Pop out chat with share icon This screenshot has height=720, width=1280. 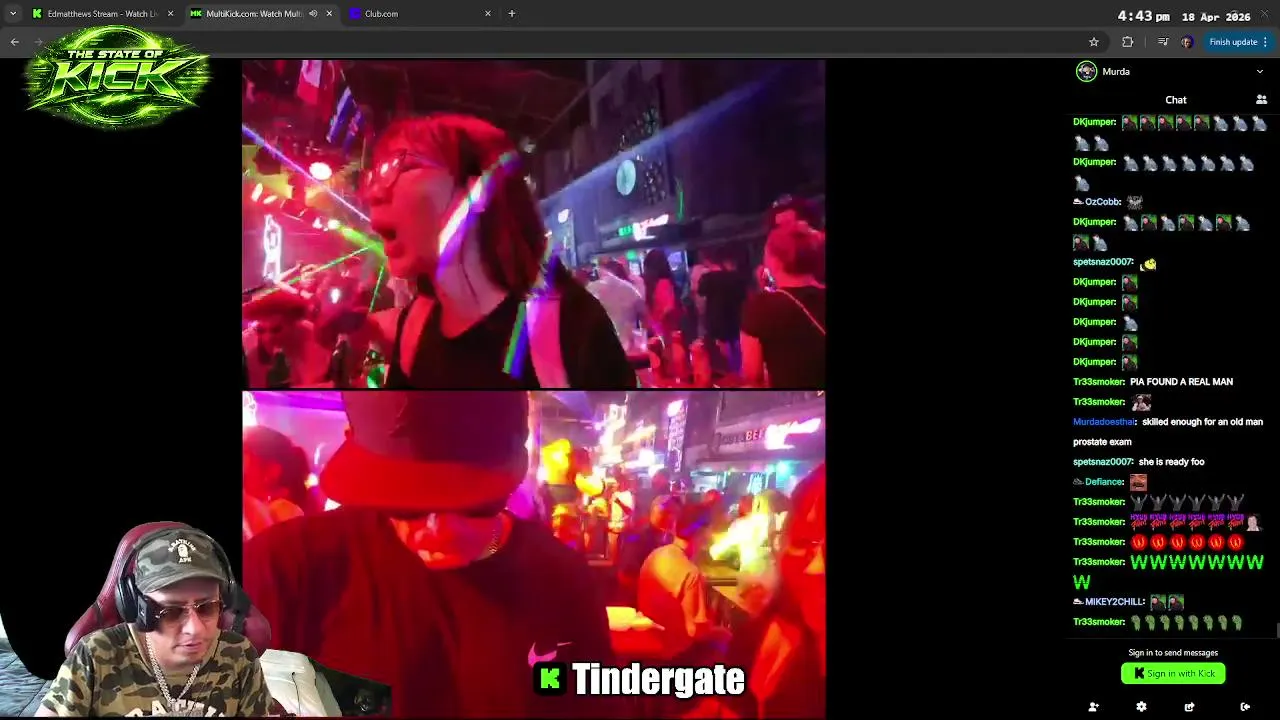[x=1189, y=707]
